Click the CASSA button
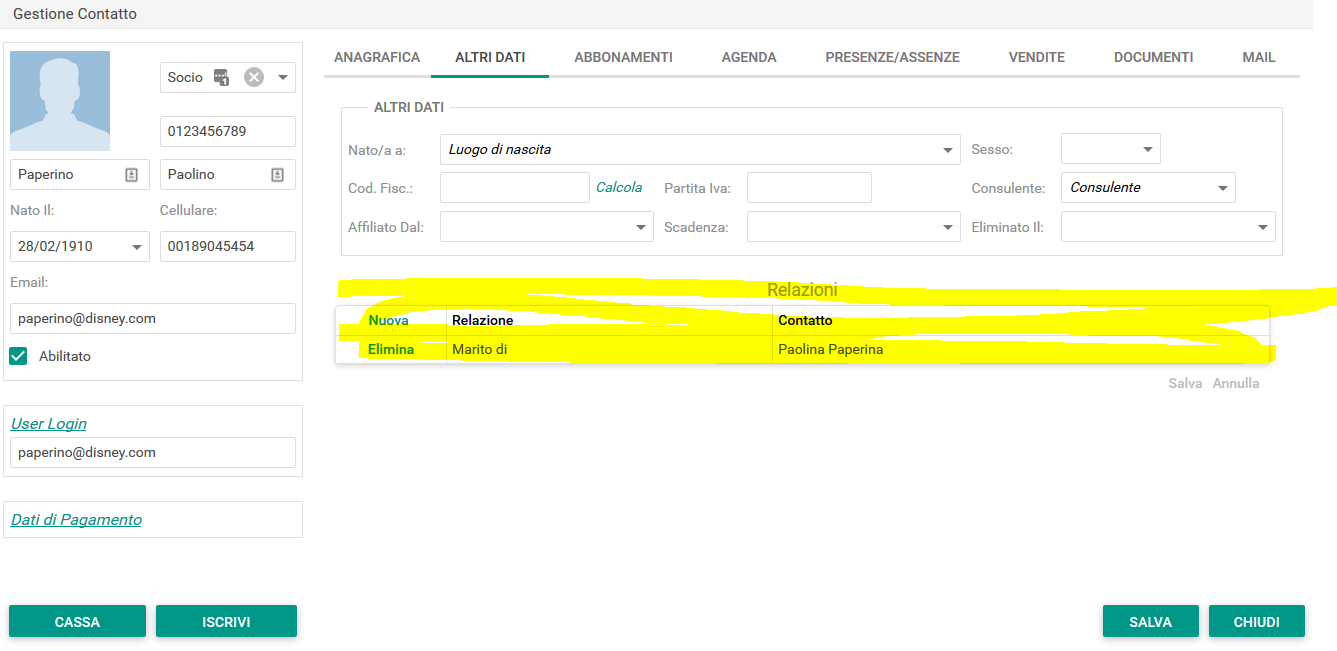Screen dimensions: 1337x651 point(77,621)
